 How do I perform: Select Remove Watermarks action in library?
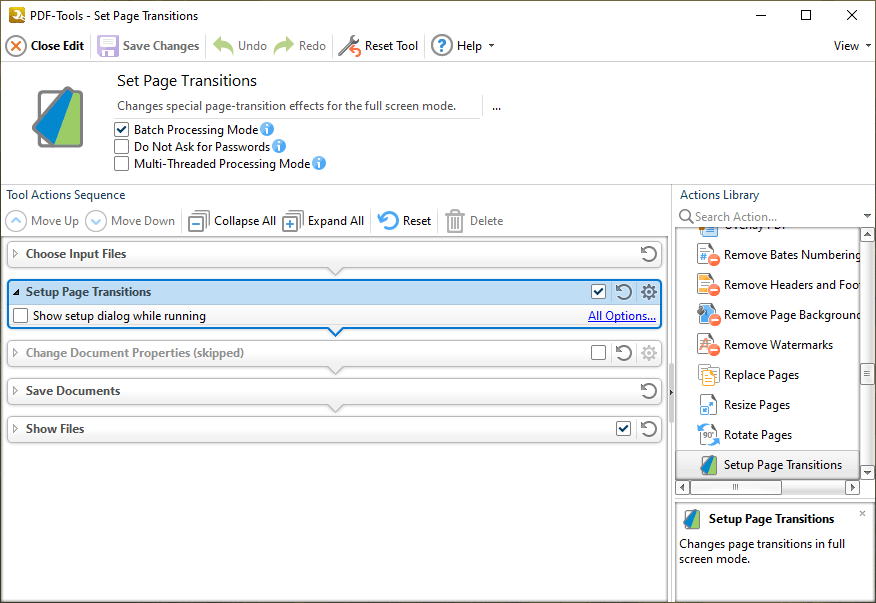coord(777,345)
